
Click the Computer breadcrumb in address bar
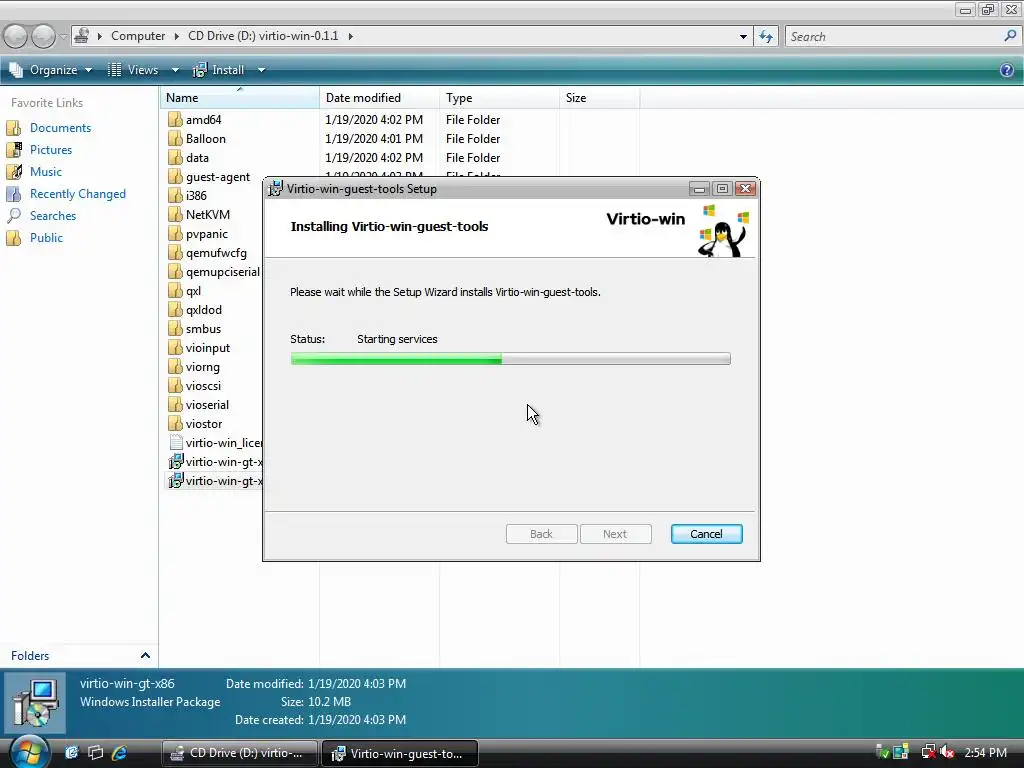coord(138,36)
